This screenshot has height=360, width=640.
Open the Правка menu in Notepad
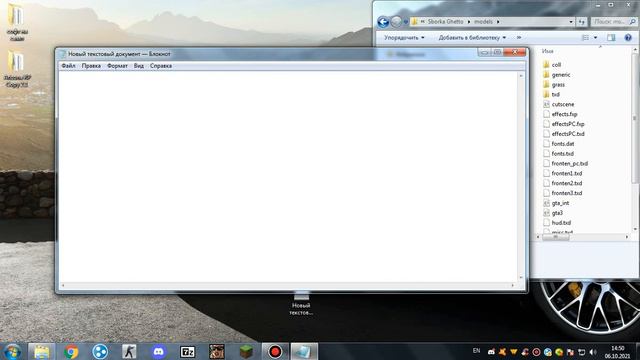click(91, 66)
